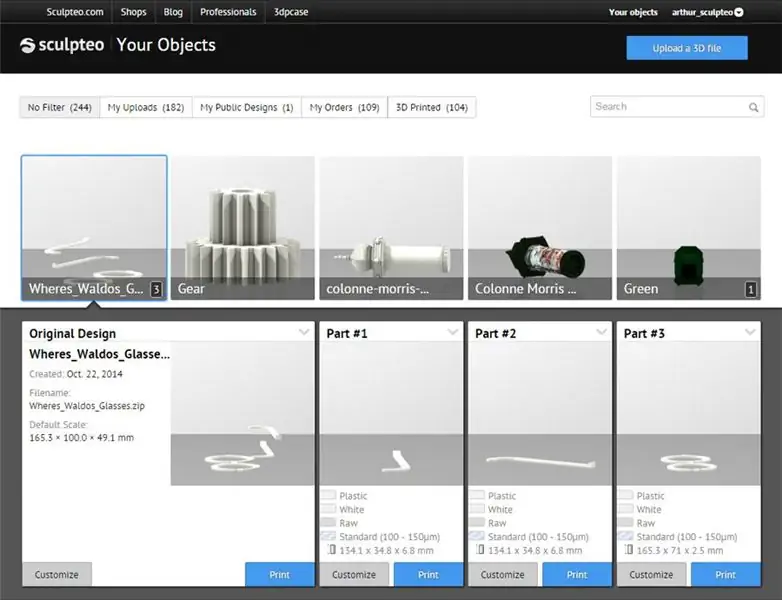Open Shops in the top navigation
The image size is (782, 600).
[133, 12]
